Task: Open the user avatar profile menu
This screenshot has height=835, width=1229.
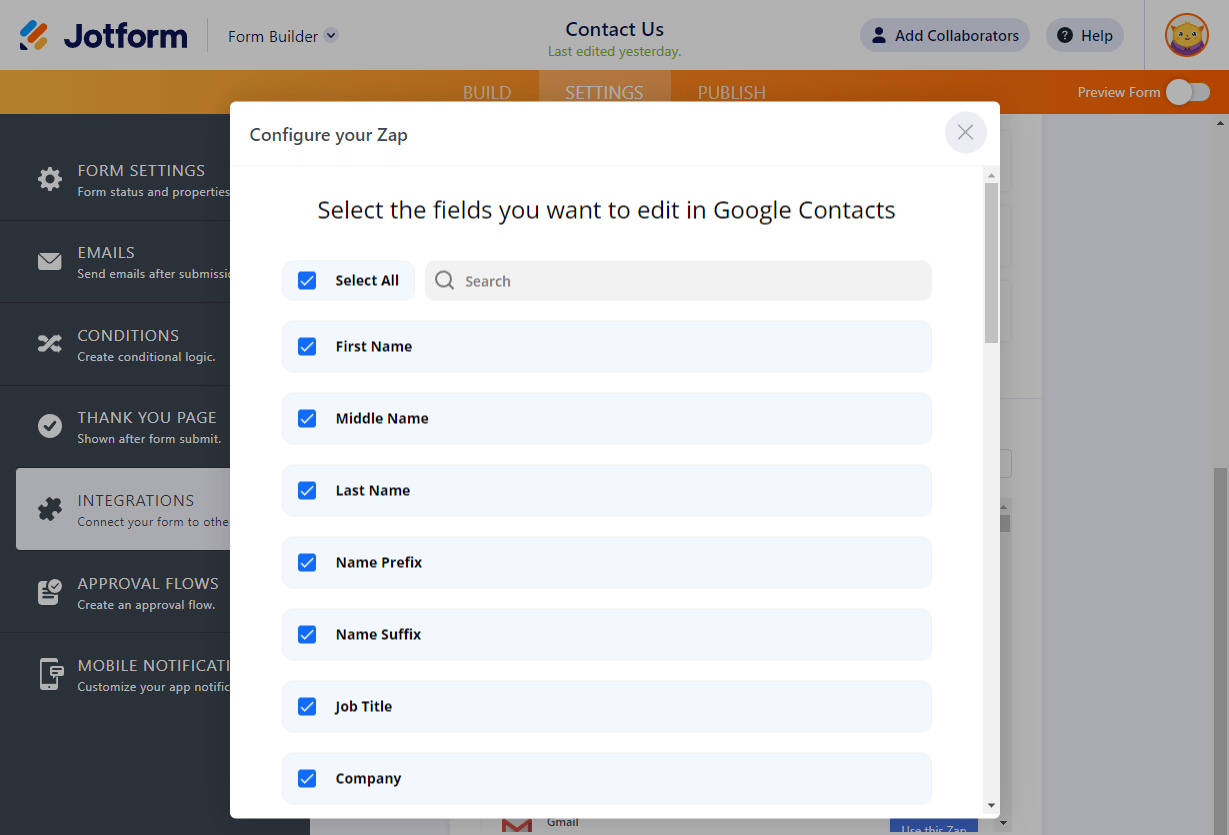Action: [1187, 35]
